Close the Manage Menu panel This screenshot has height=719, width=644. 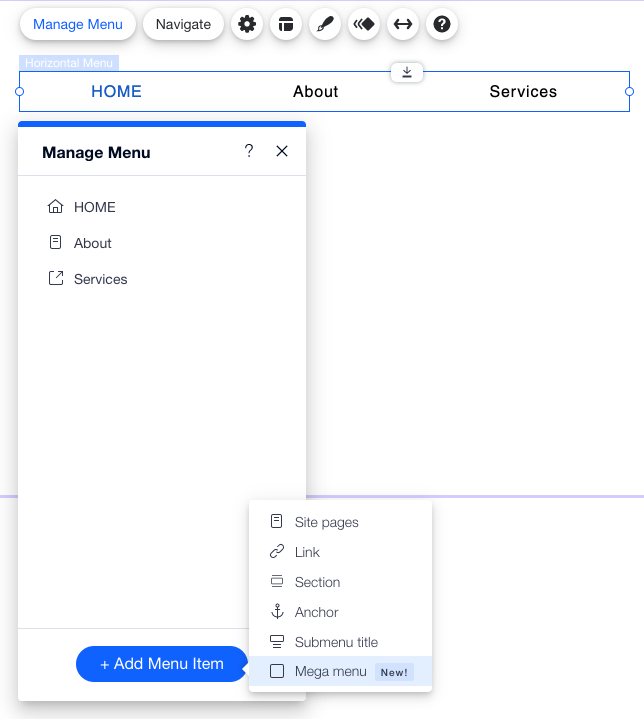coord(282,151)
